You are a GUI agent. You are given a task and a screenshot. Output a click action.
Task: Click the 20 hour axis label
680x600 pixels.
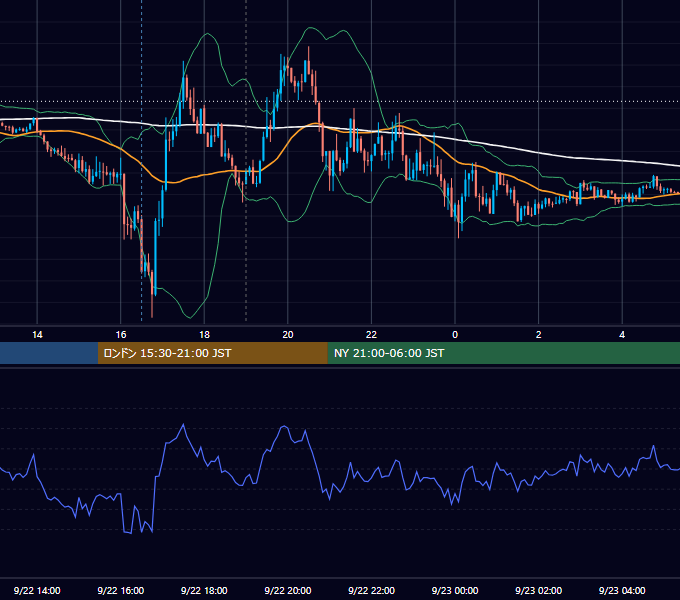pyautogui.click(x=288, y=335)
